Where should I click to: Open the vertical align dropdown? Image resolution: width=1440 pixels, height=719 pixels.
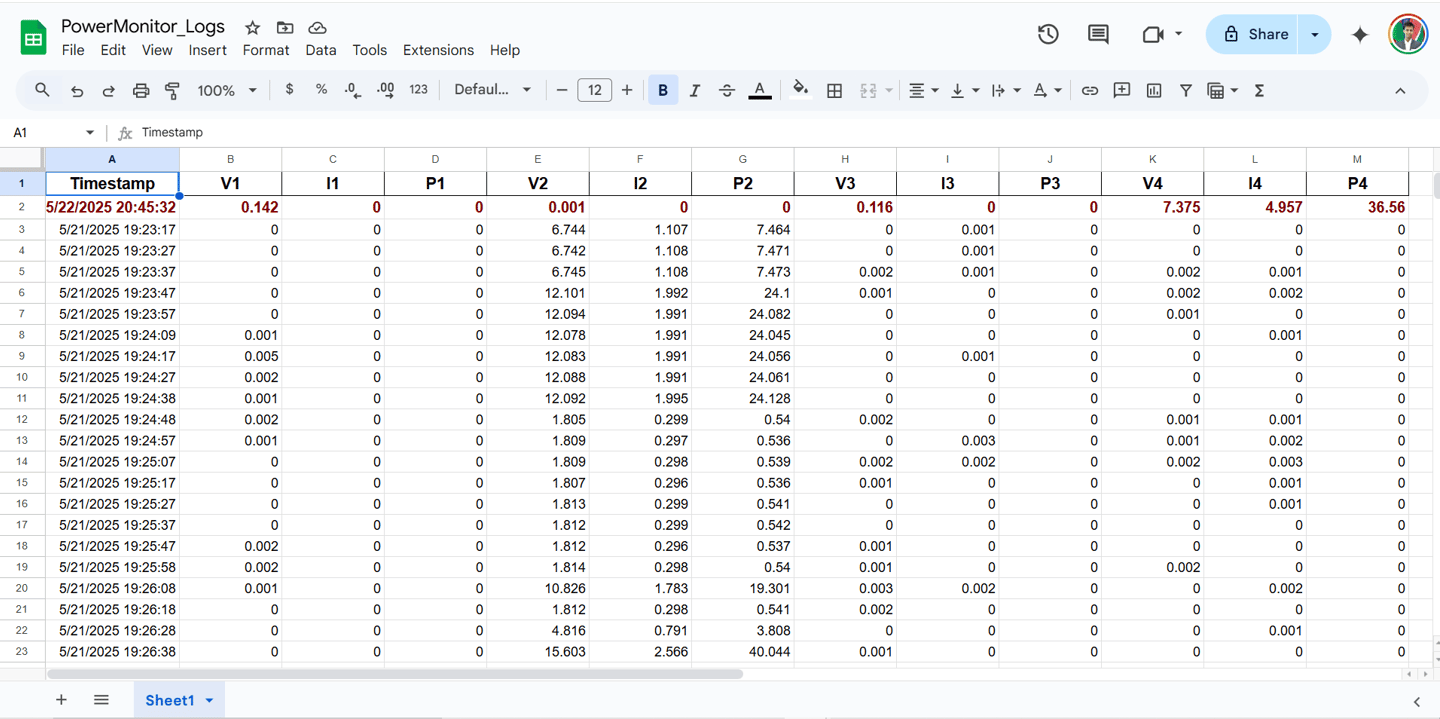click(x=964, y=90)
